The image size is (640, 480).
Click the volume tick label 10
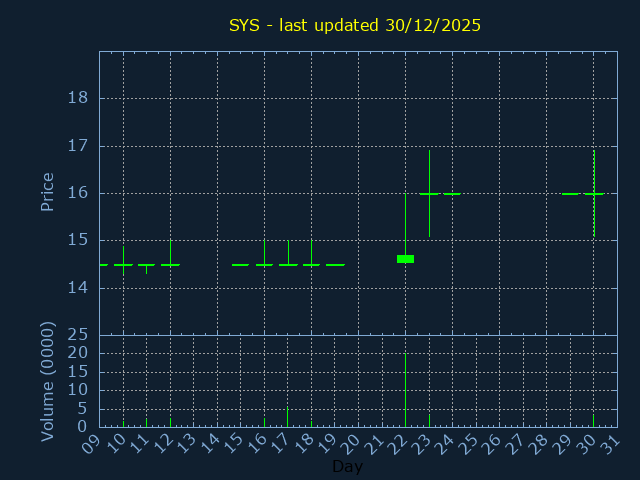[78, 390]
